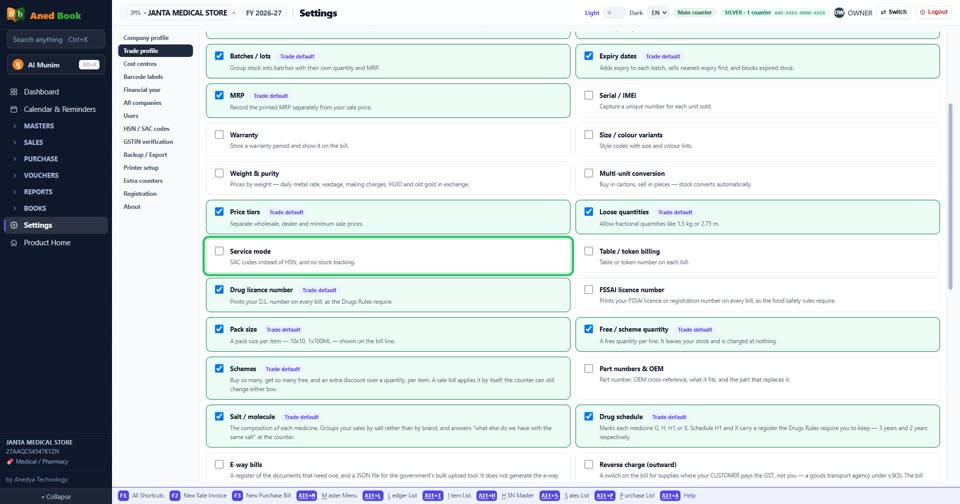Image resolution: width=960 pixels, height=504 pixels.
Task: Click the Trade default tag beside Pack size
Action: 283,329
